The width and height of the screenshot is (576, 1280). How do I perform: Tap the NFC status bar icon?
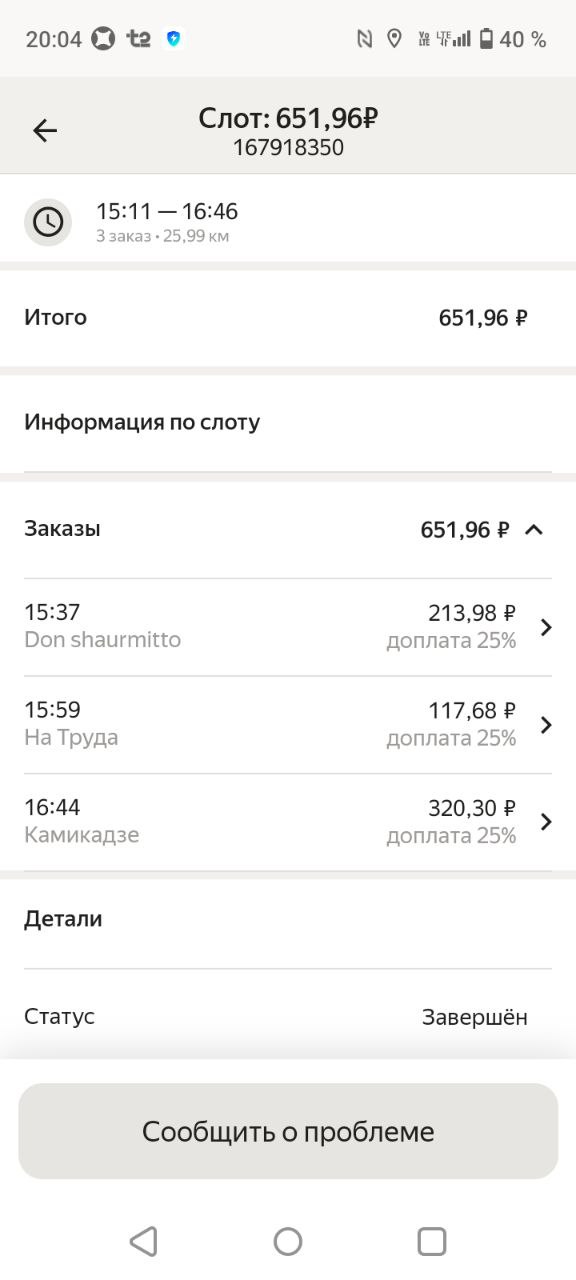click(x=365, y=39)
